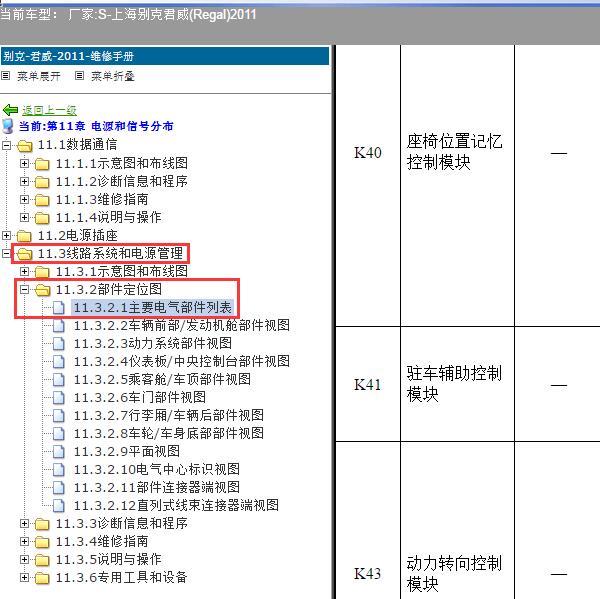Image resolution: width=600 pixels, height=599 pixels.
Task: Expand the 11.2电源插座 node
Action: (x=6, y=235)
